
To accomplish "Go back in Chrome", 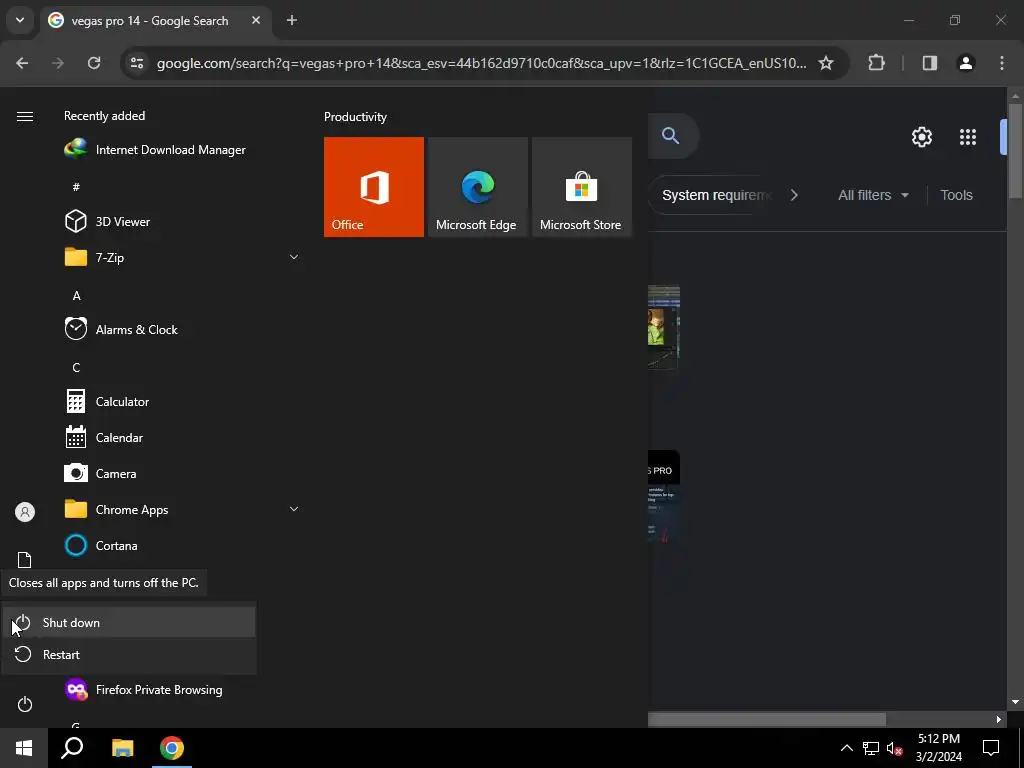I will [22, 63].
